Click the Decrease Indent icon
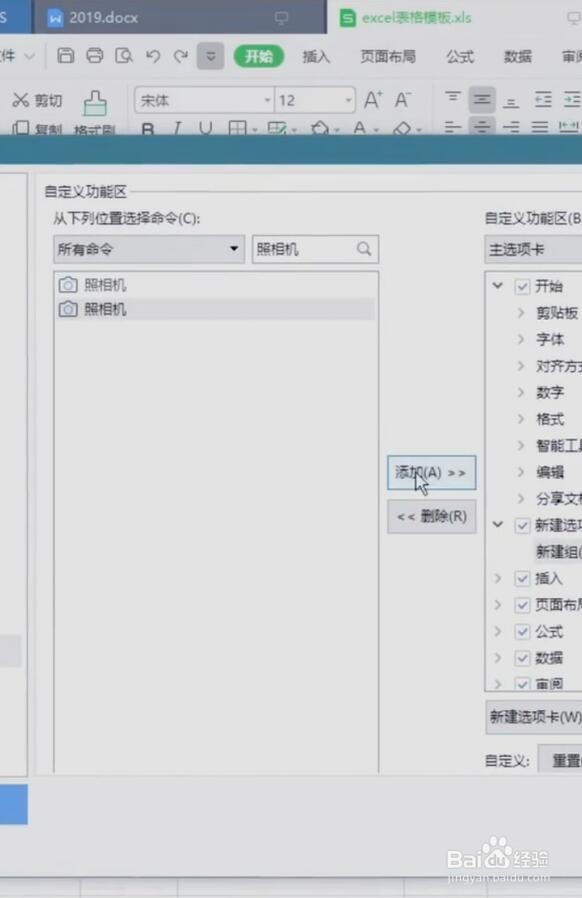 [542, 100]
